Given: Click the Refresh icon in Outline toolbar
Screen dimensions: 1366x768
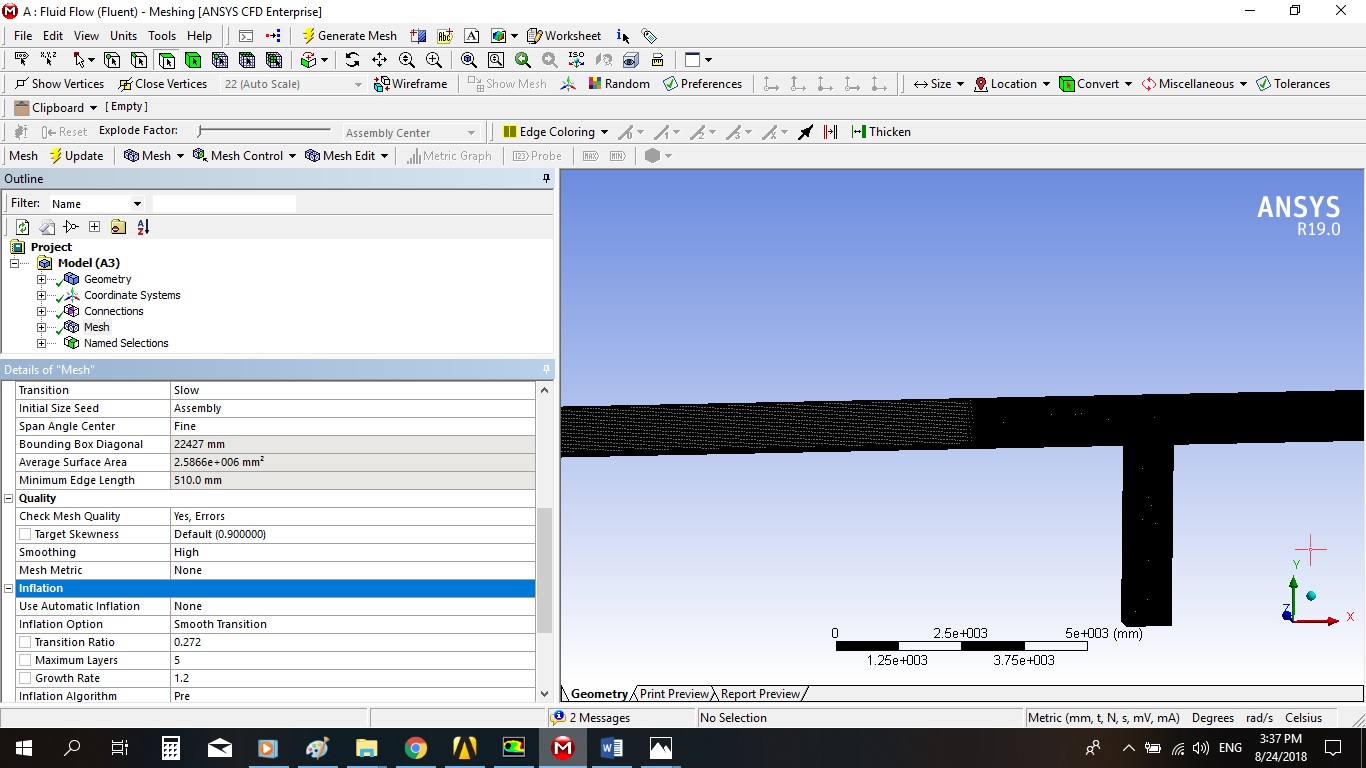Looking at the screenshot, I should 22,227.
